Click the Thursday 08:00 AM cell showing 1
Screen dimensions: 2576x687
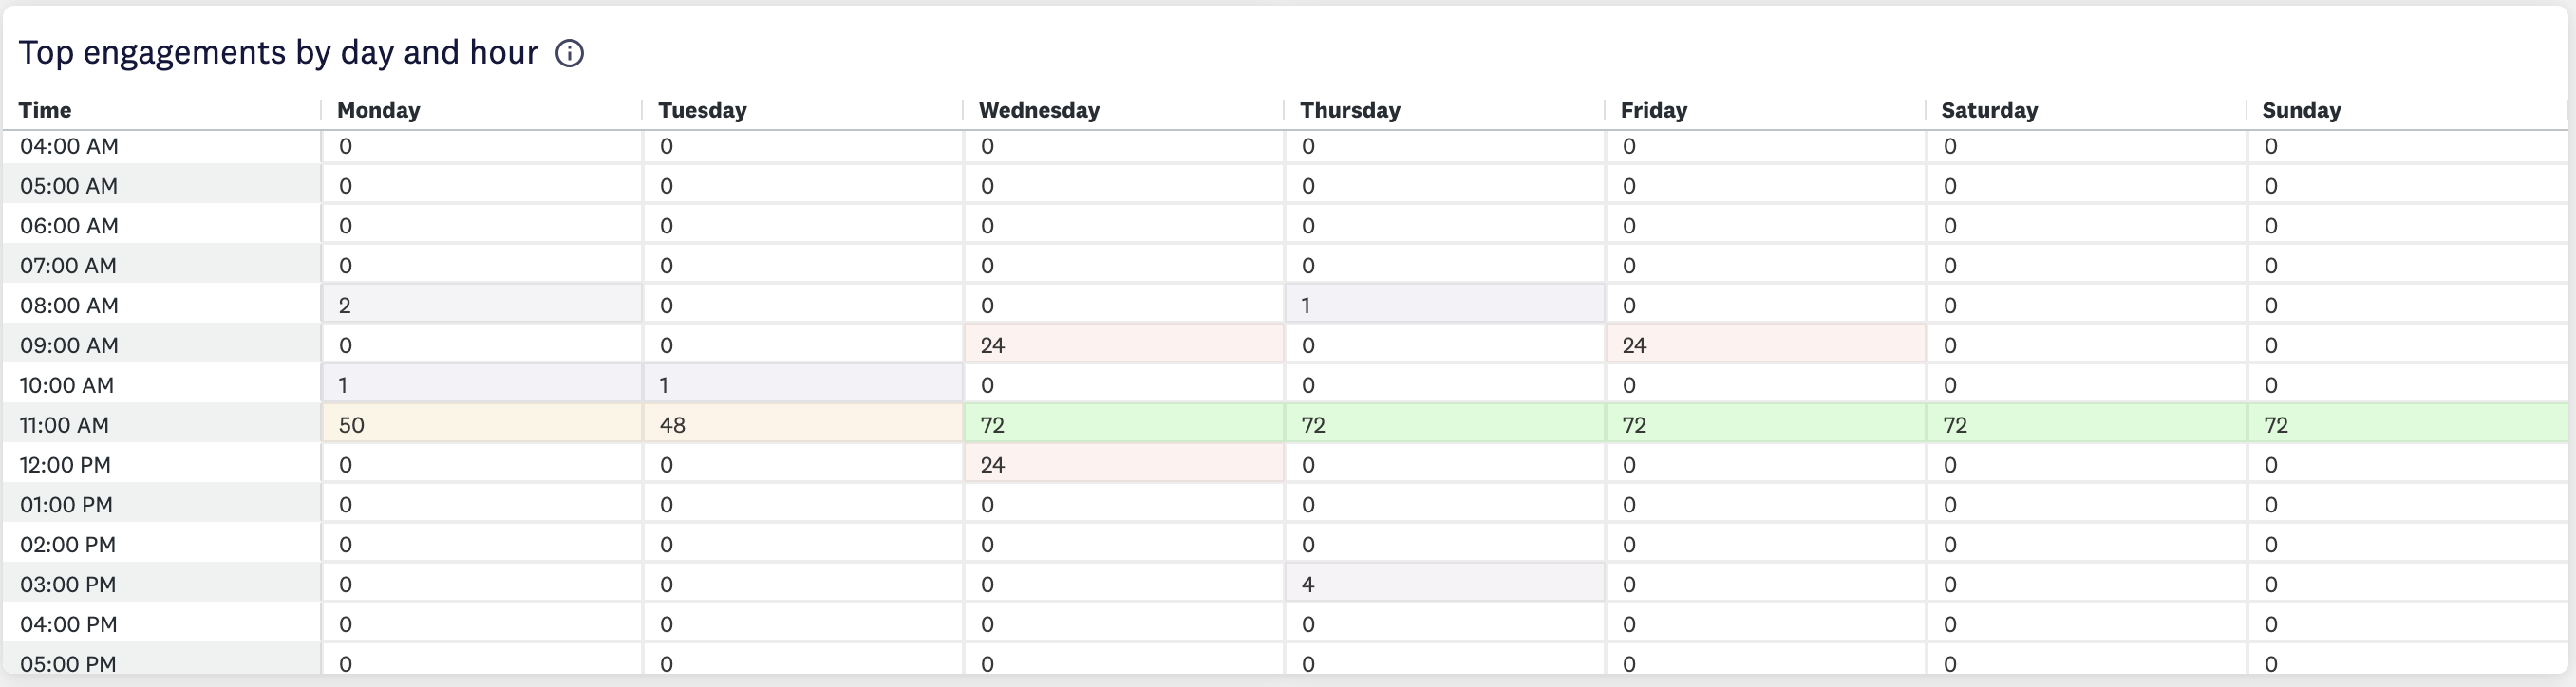1445,304
